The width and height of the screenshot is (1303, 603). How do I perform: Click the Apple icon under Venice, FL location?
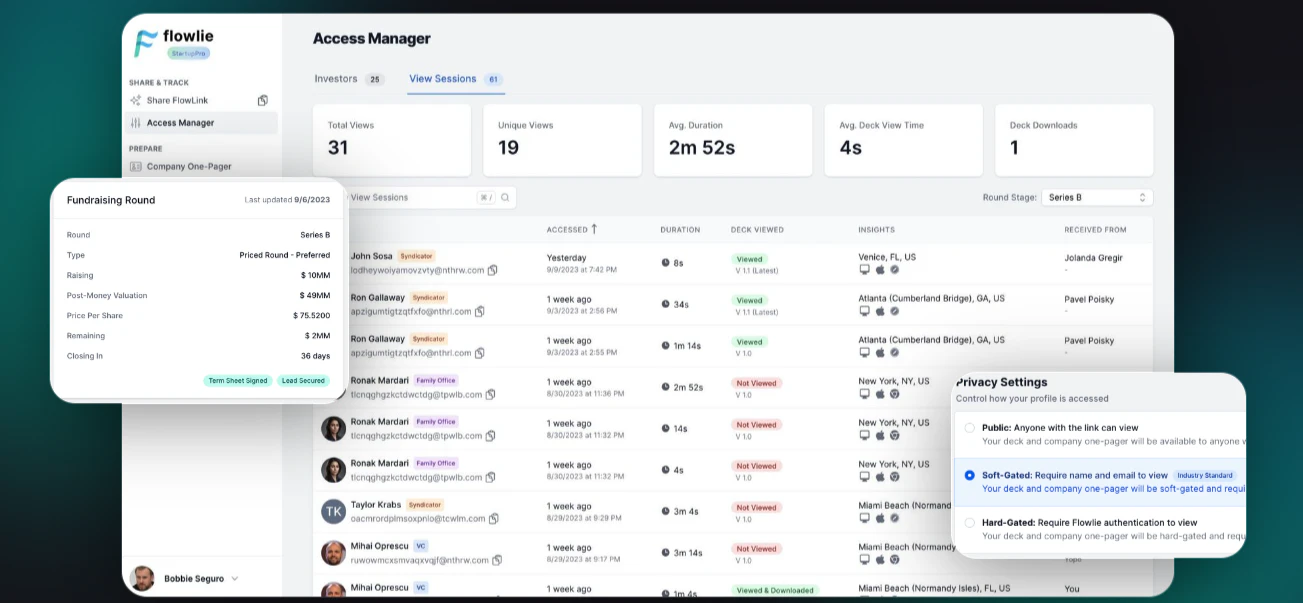pos(878,270)
